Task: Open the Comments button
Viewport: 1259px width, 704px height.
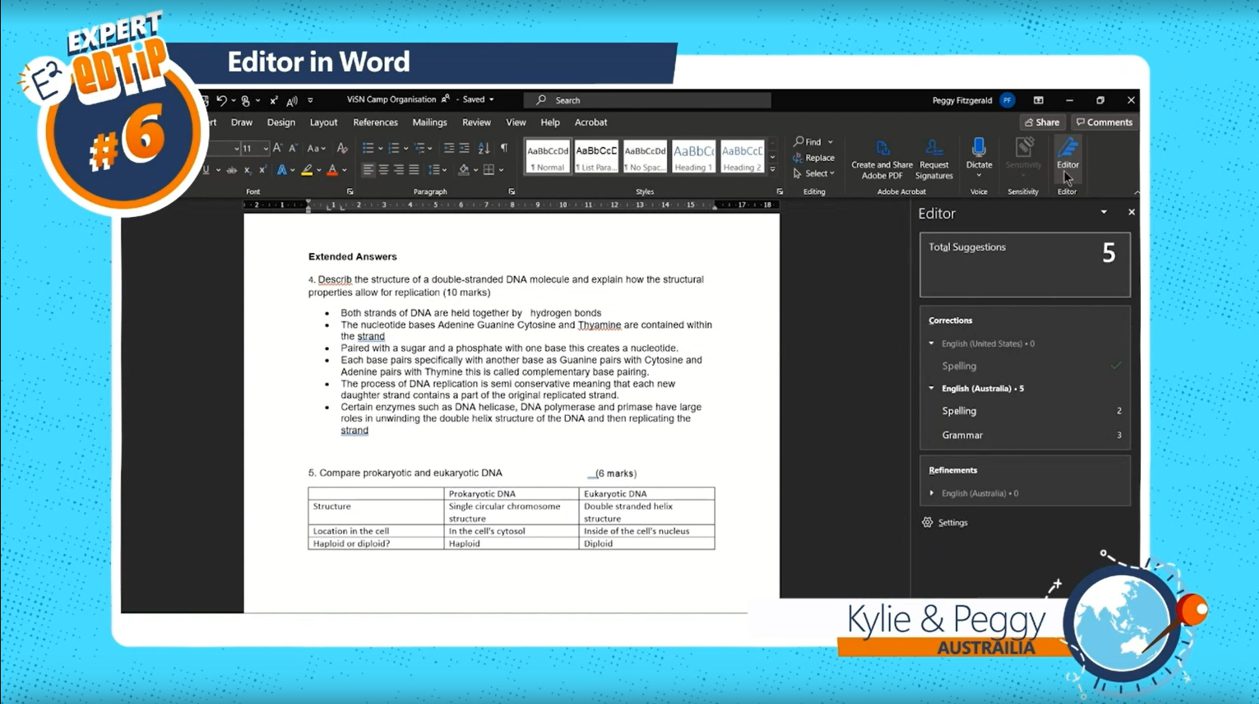Action: [x=1104, y=122]
